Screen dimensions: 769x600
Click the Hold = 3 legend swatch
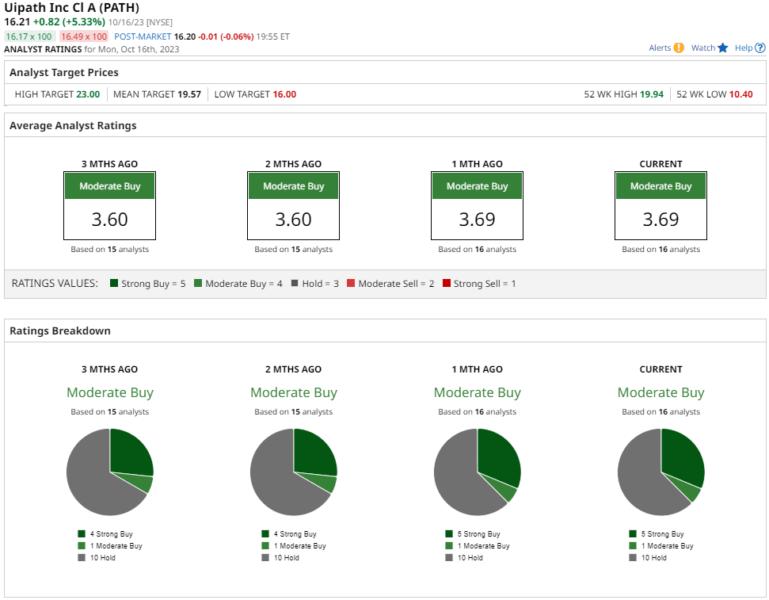coord(295,283)
